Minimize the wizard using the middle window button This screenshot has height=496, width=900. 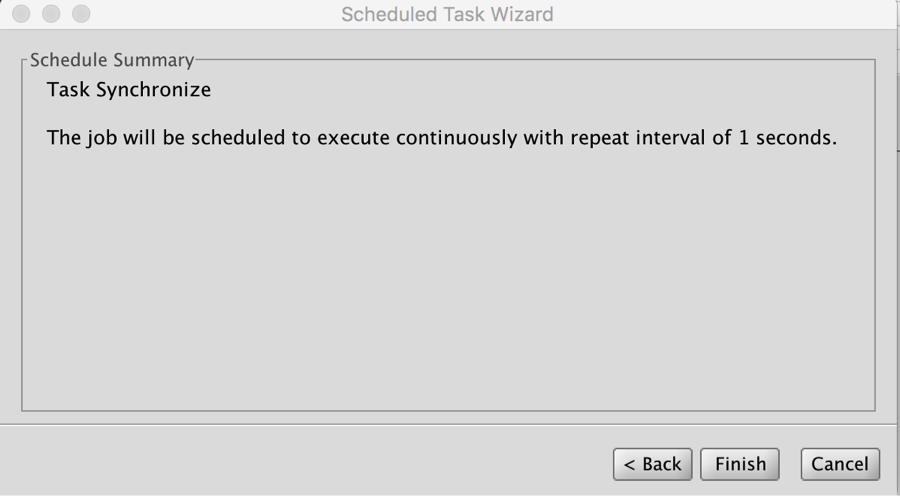50,15
